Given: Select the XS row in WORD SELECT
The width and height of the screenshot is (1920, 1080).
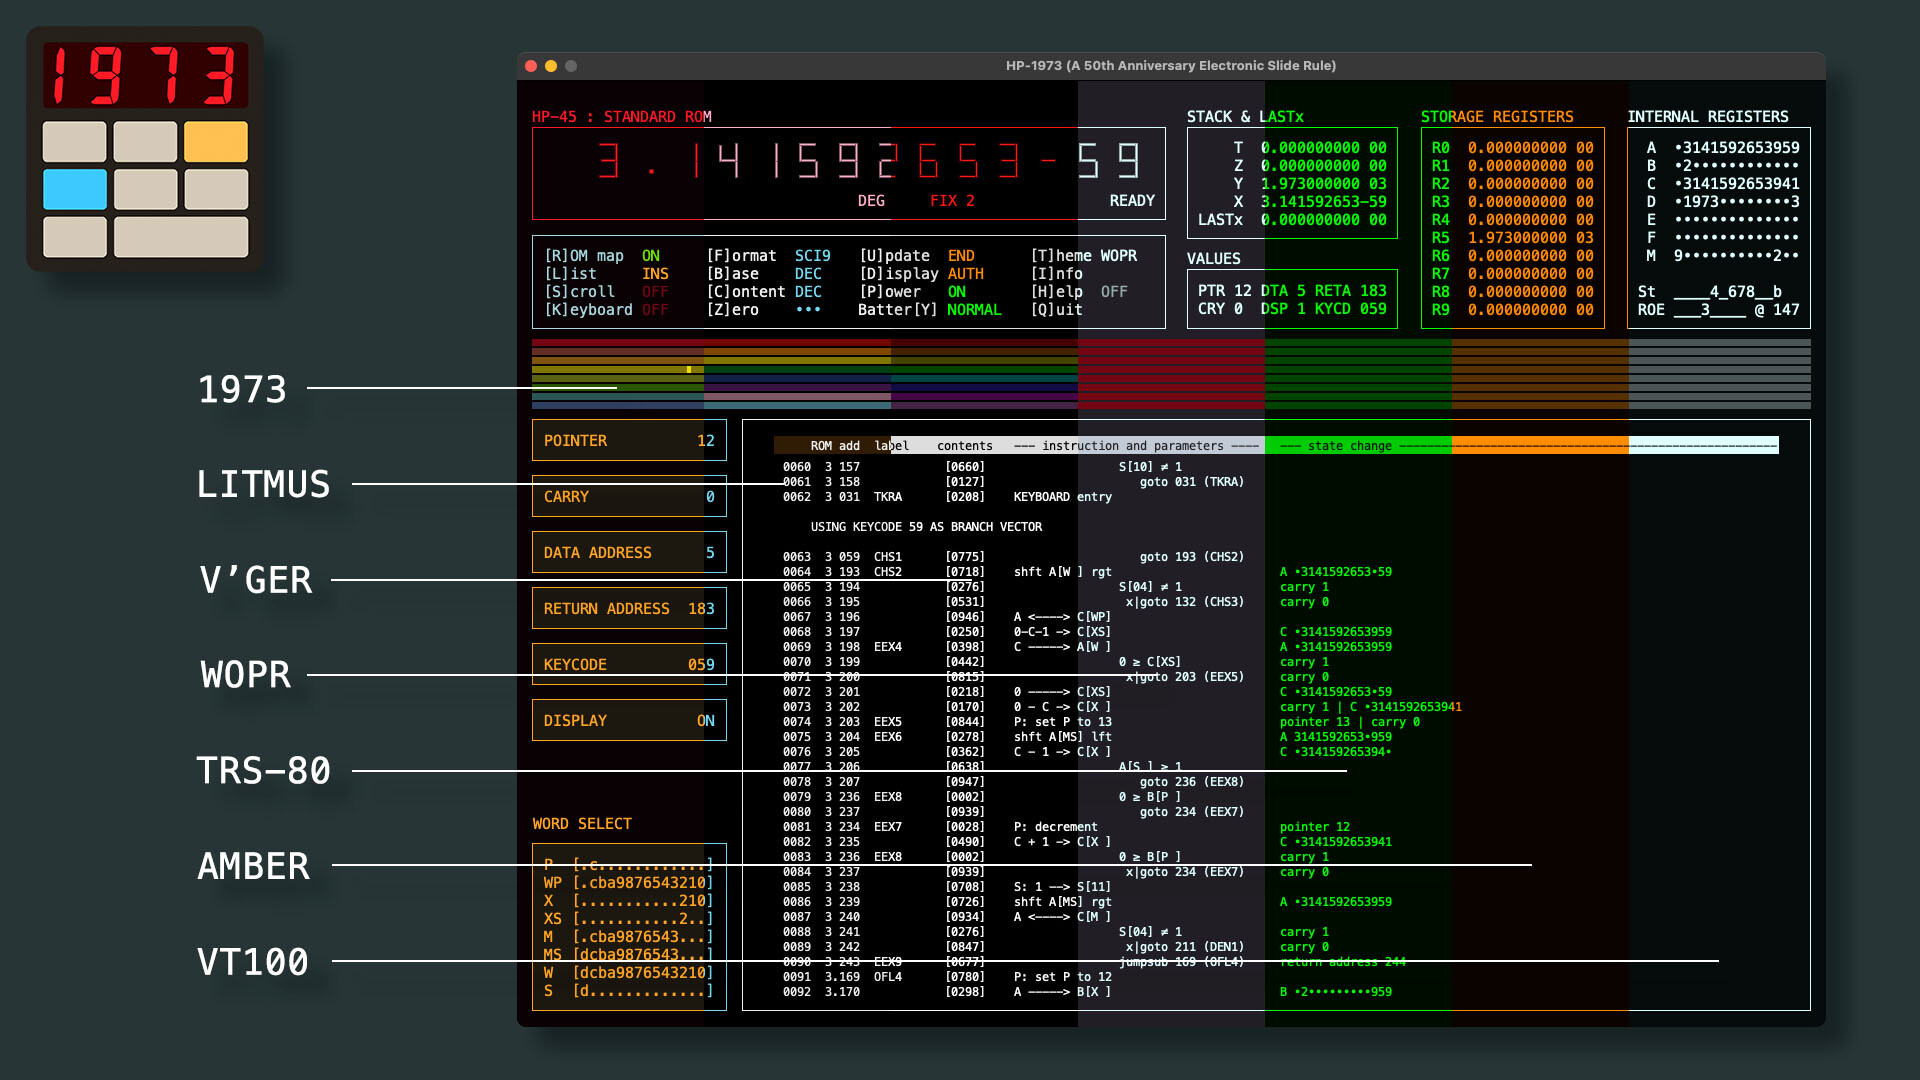Looking at the screenshot, I should point(629,919).
